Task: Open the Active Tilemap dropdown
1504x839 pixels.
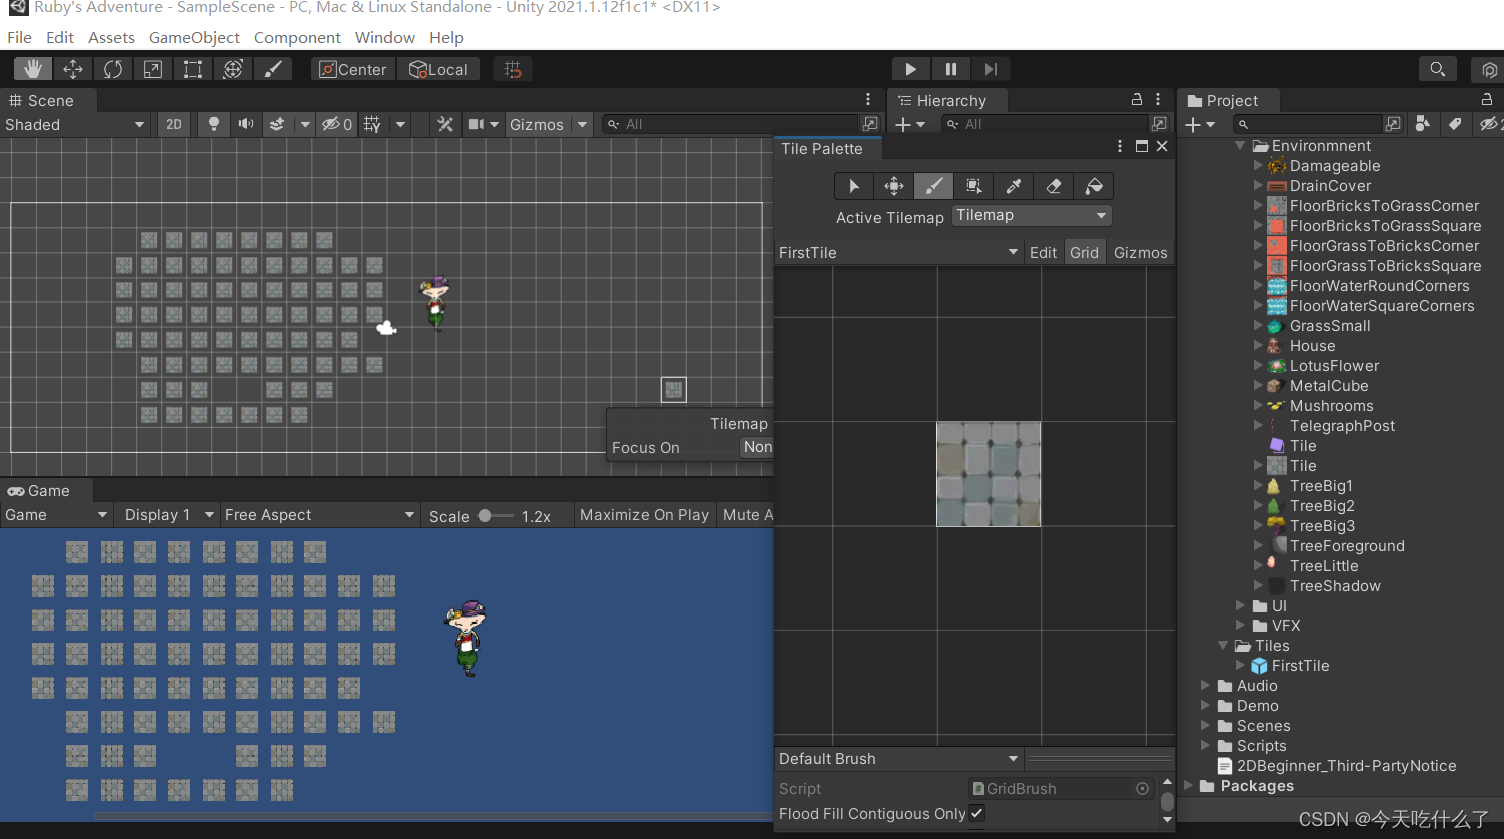Action: pos(1031,215)
